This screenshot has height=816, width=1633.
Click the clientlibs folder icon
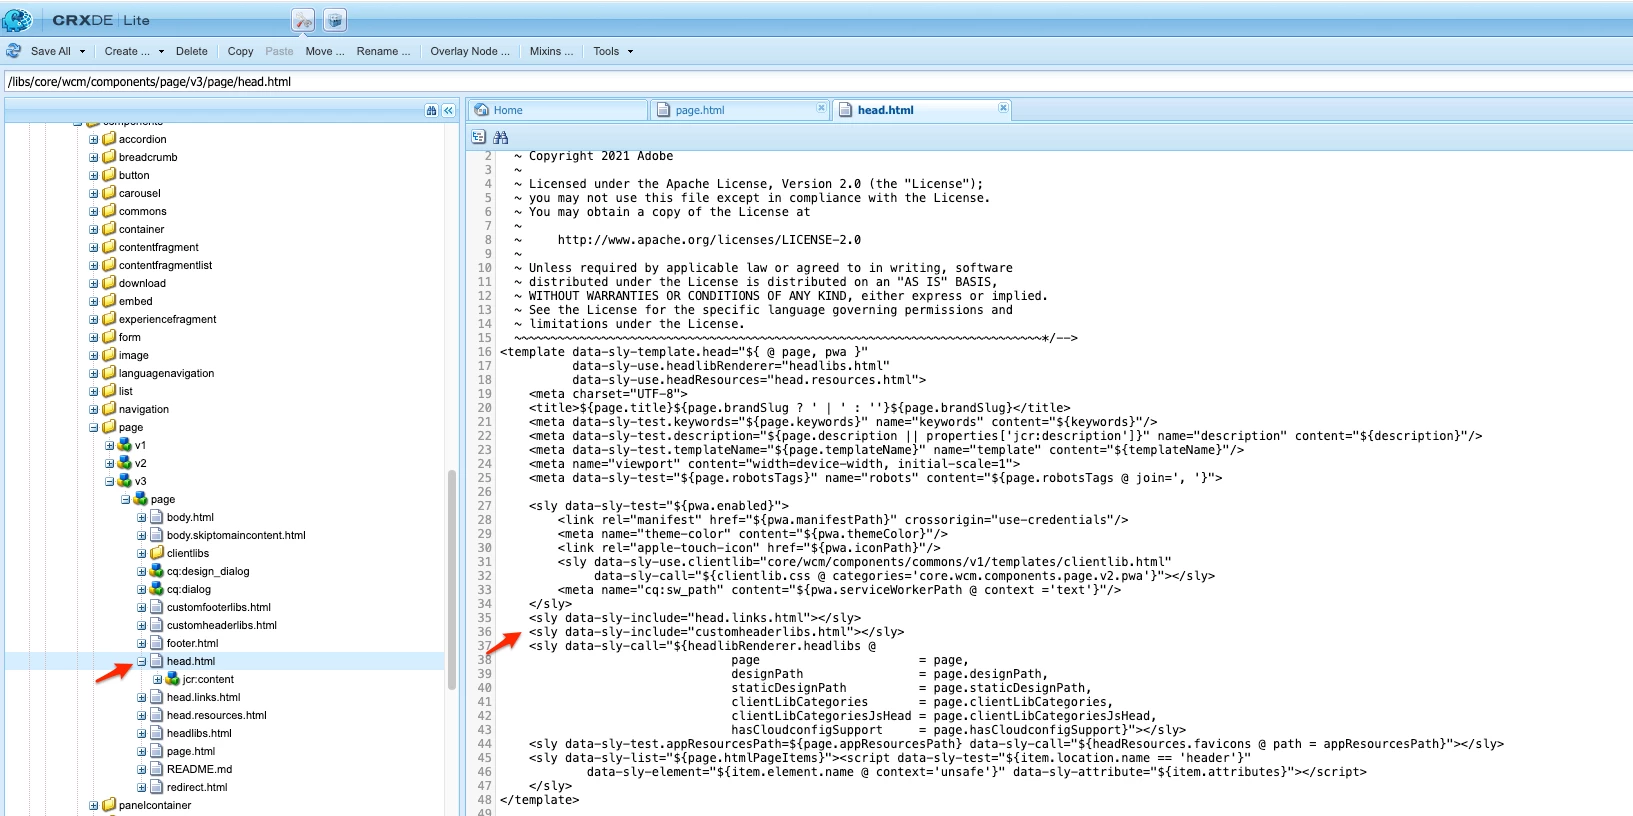click(x=157, y=553)
